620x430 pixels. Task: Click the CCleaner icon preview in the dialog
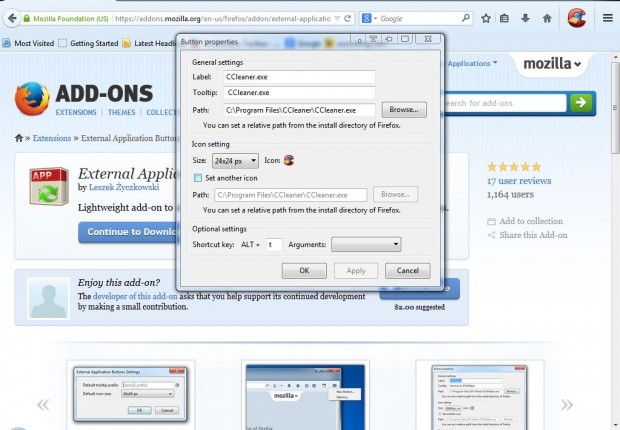pos(289,160)
